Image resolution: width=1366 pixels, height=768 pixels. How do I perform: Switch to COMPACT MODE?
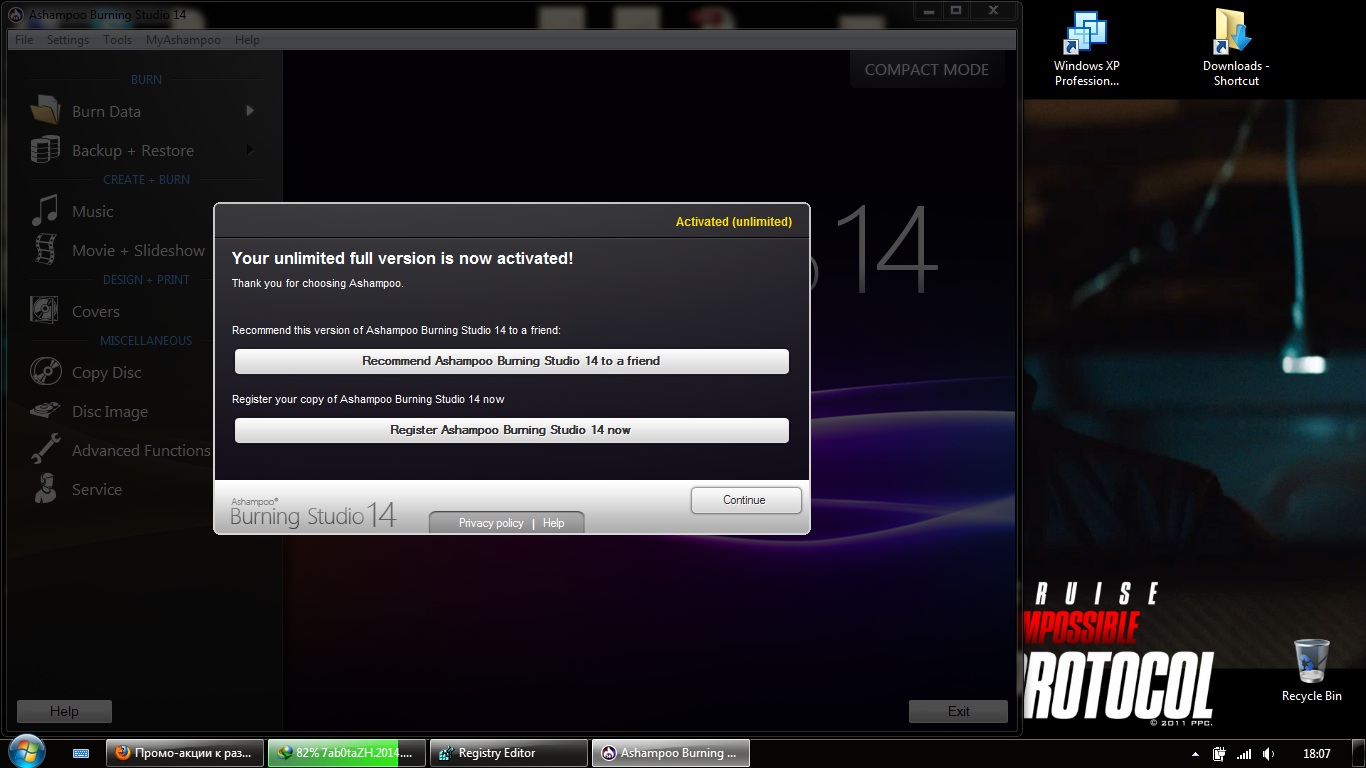coord(926,70)
